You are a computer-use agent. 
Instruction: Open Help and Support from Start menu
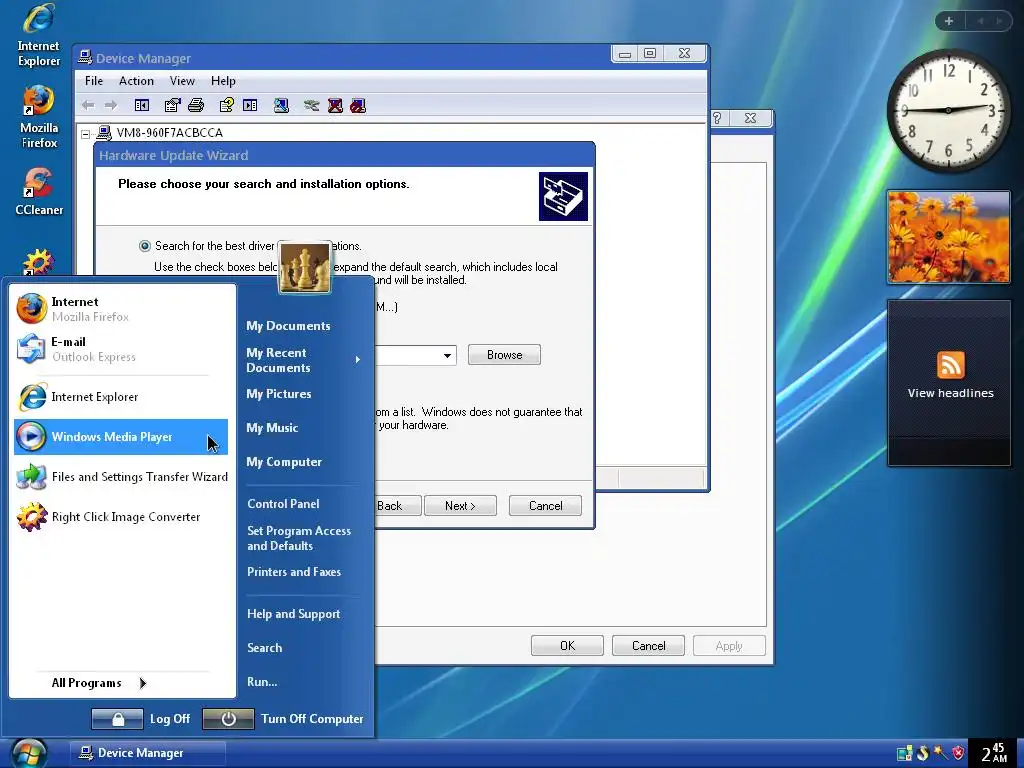pyautogui.click(x=293, y=614)
